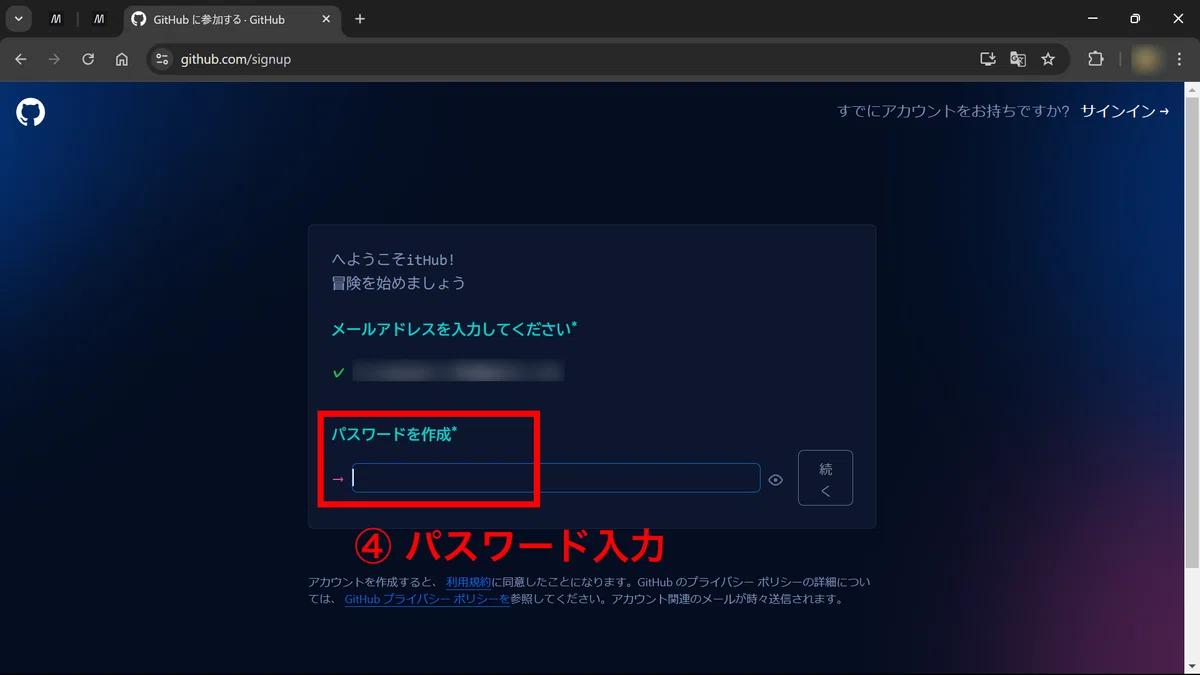Go back with browser back arrow
Viewport: 1200px width, 675px height.
[x=21, y=59]
